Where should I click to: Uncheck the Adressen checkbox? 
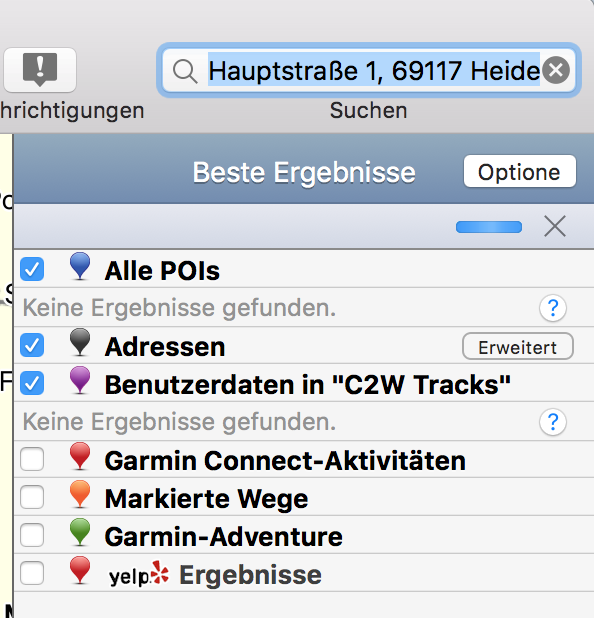[x=32, y=345]
